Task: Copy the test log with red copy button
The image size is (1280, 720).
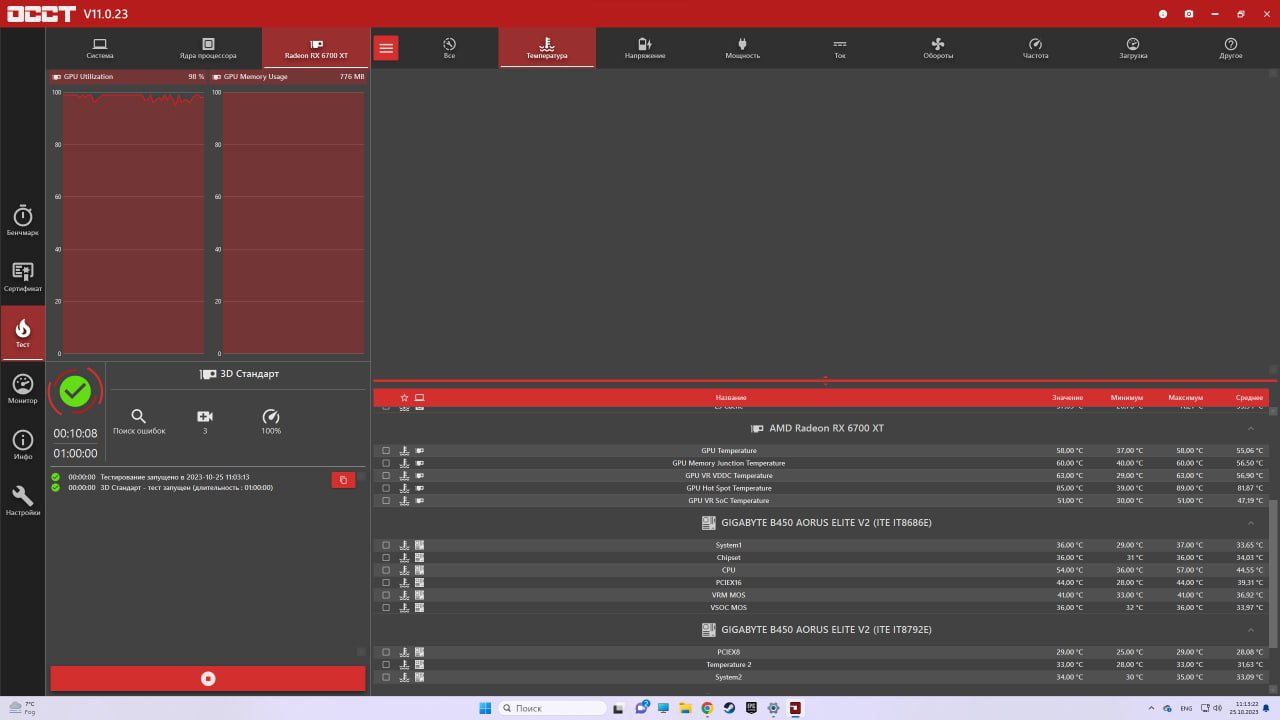Action: click(x=343, y=480)
